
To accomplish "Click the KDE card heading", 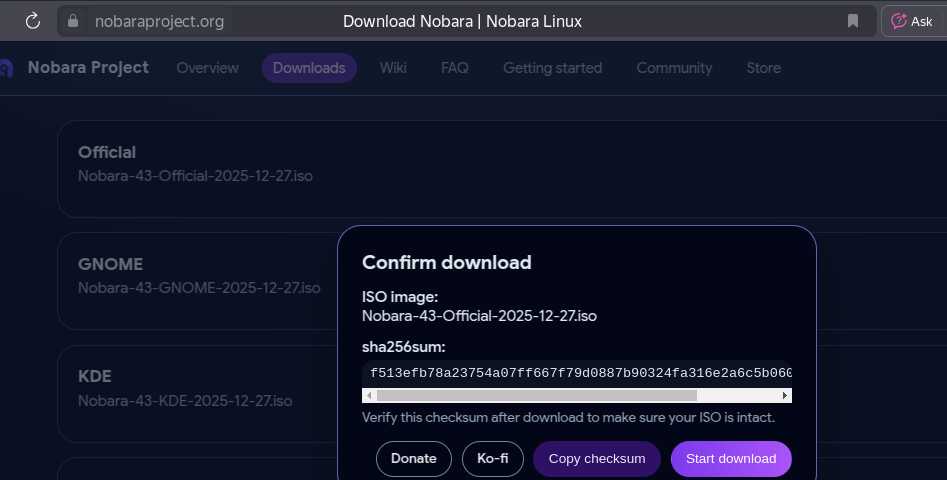I will [95, 376].
